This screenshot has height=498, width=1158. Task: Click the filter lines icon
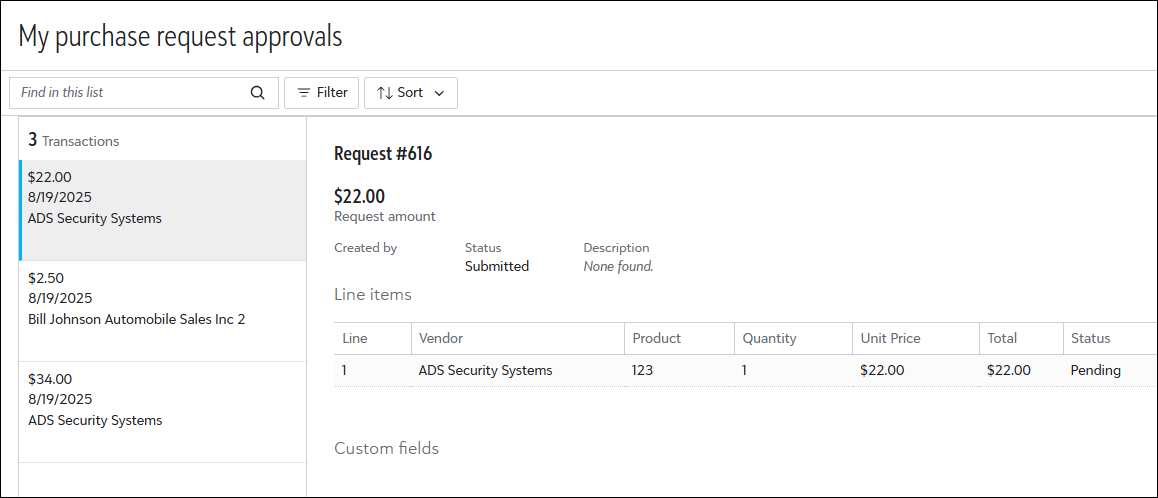(x=304, y=93)
